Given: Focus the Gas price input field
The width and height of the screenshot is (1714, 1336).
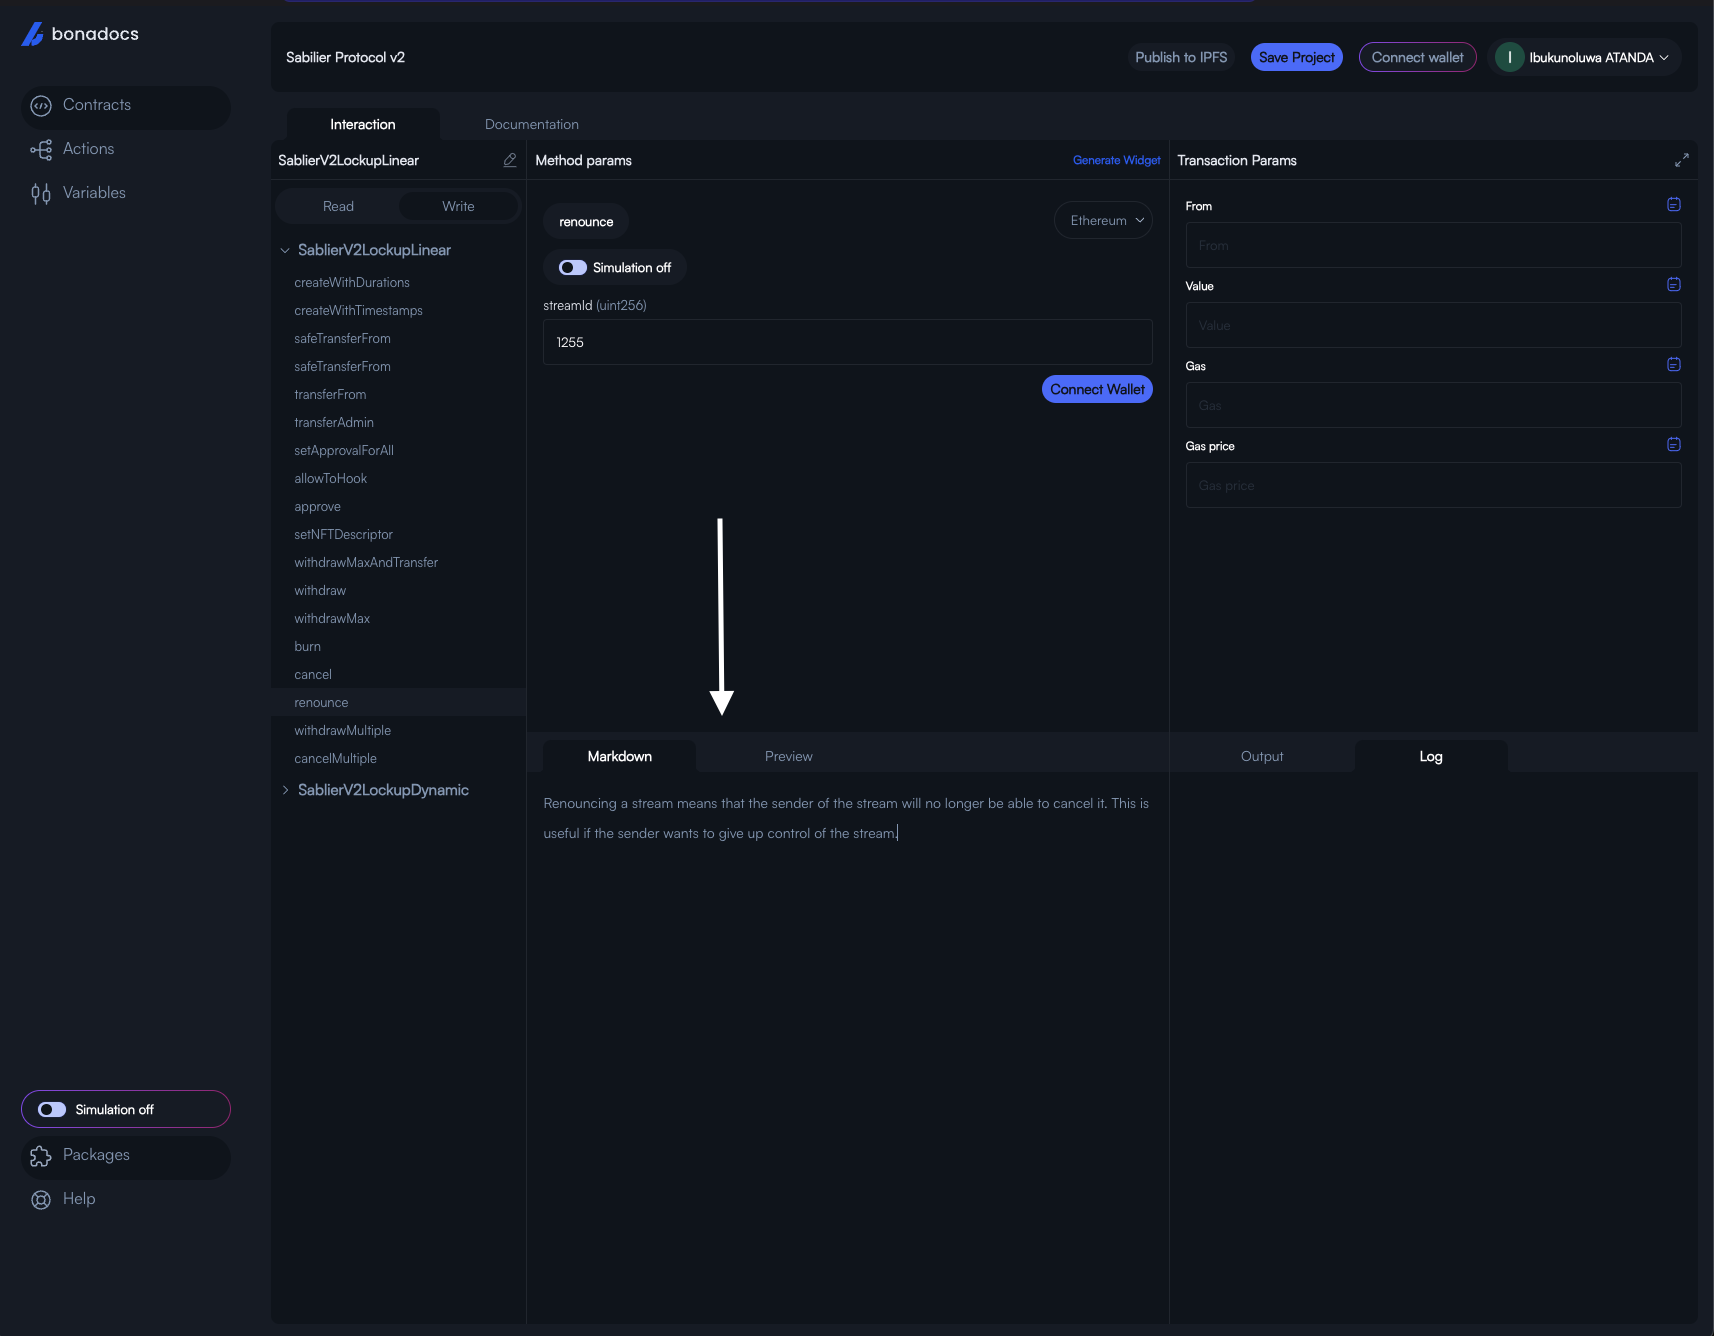Looking at the screenshot, I should 1433,485.
